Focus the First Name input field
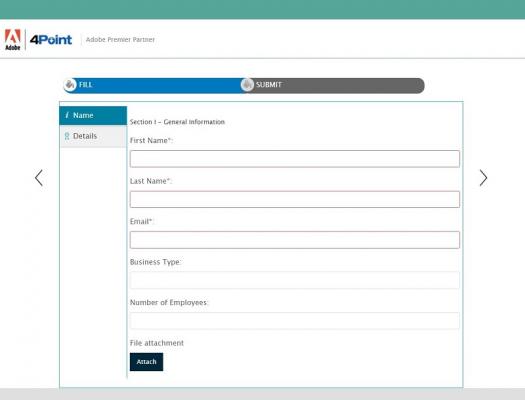 tap(295, 159)
